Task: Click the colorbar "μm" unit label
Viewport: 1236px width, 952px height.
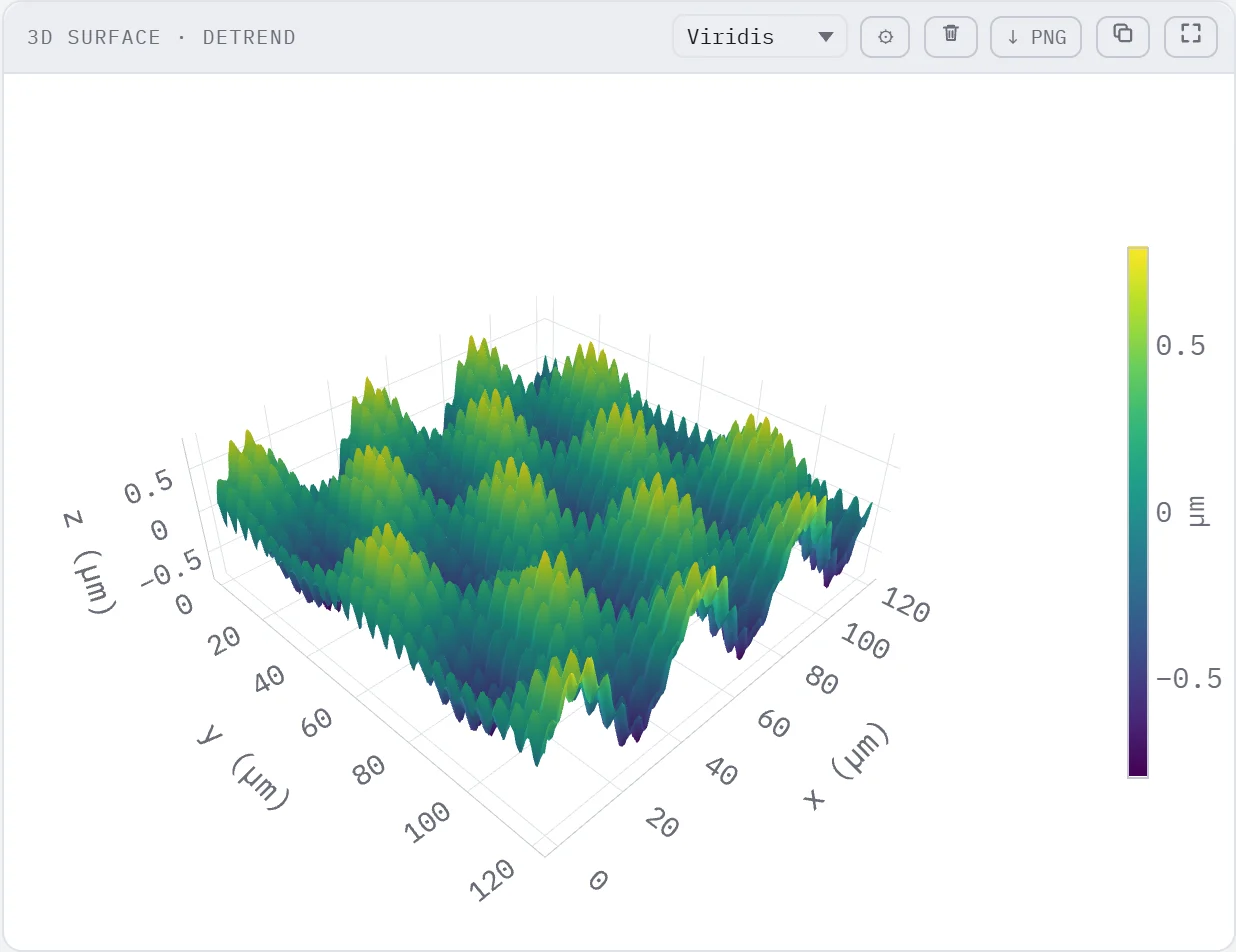Action: [1197, 511]
